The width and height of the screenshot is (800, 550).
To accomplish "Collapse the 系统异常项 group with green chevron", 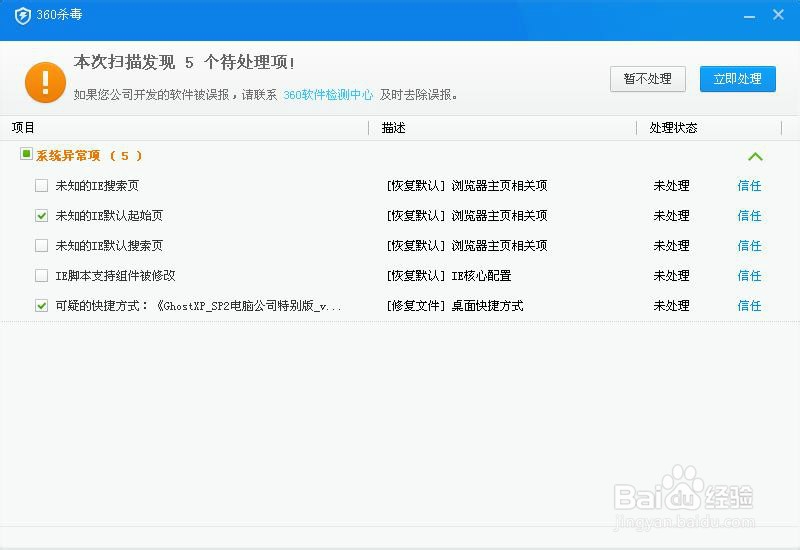I will [x=755, y=157].
